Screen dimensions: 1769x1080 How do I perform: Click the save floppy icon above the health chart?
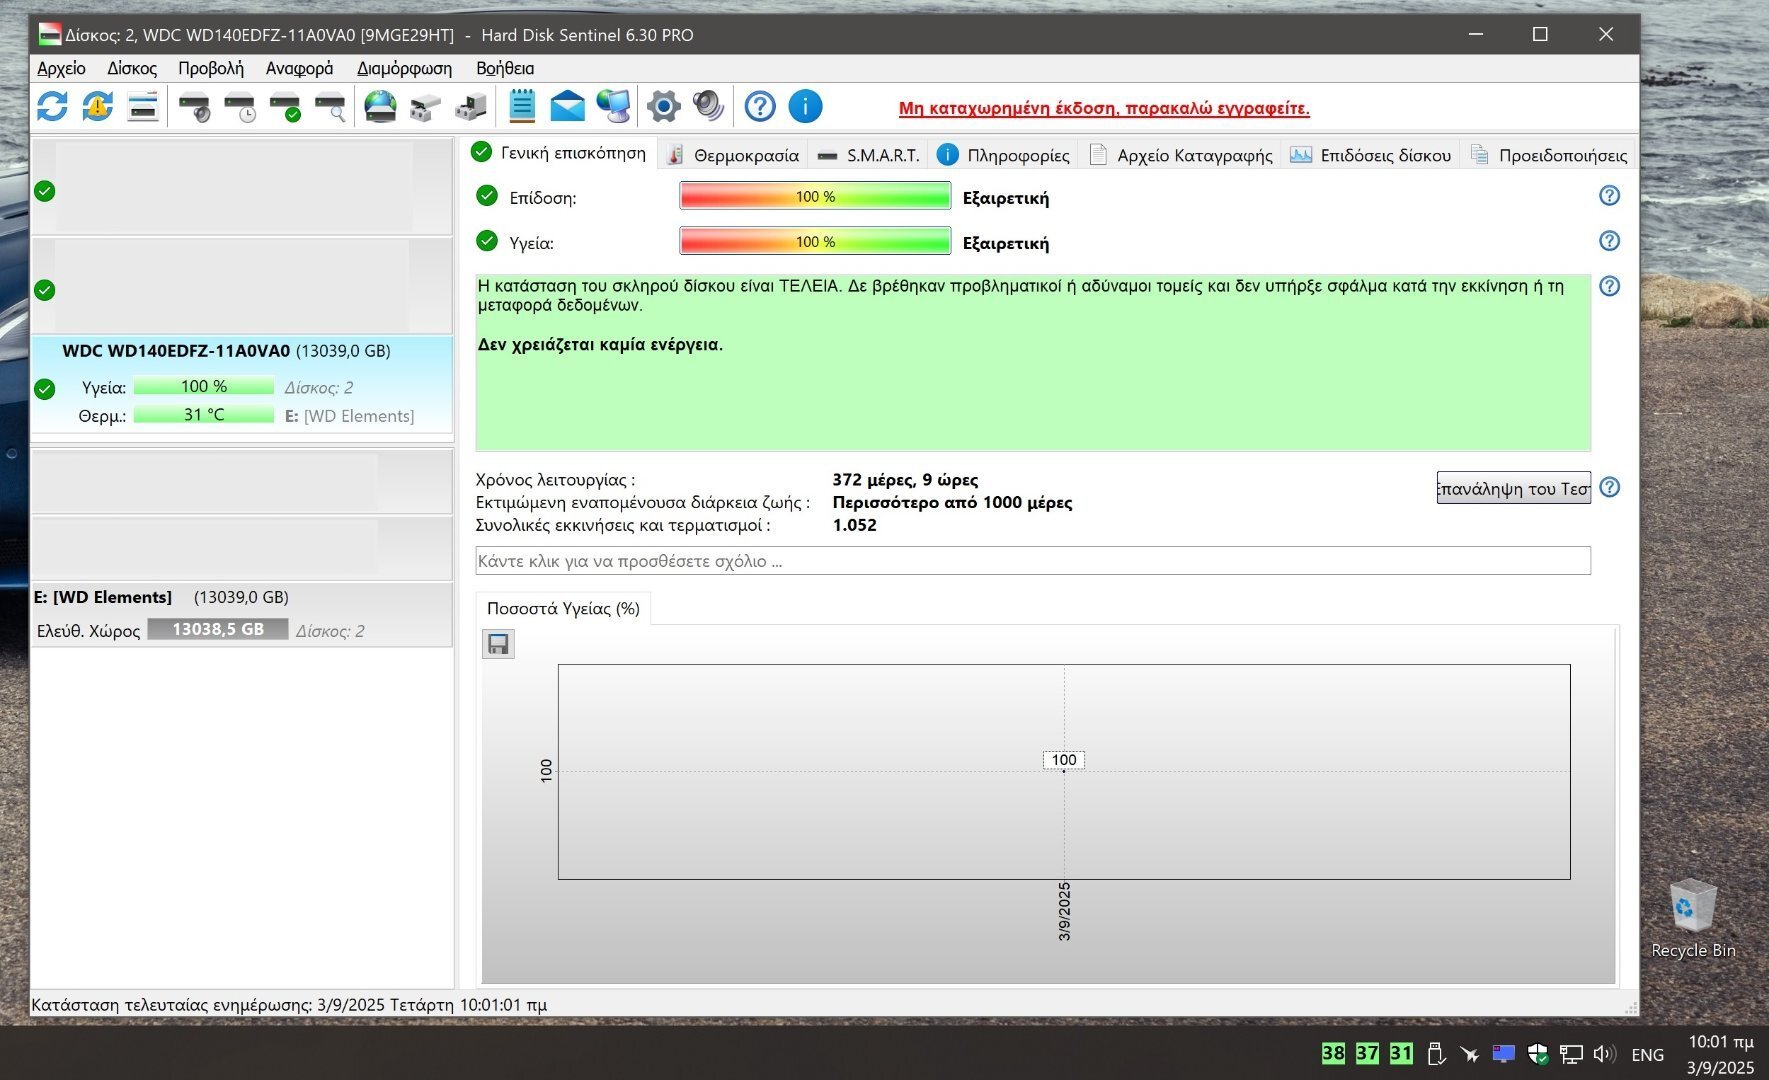(498, 644)
